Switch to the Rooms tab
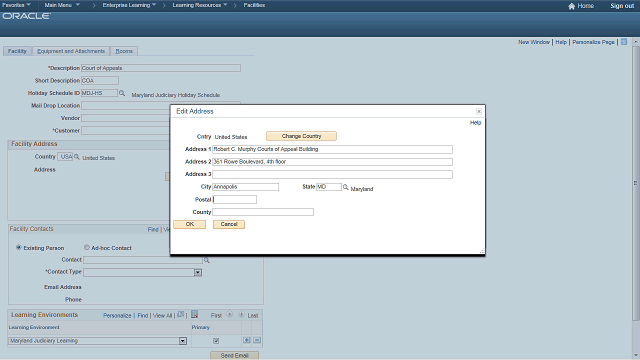The image size is (640, 360). (124, 51)
